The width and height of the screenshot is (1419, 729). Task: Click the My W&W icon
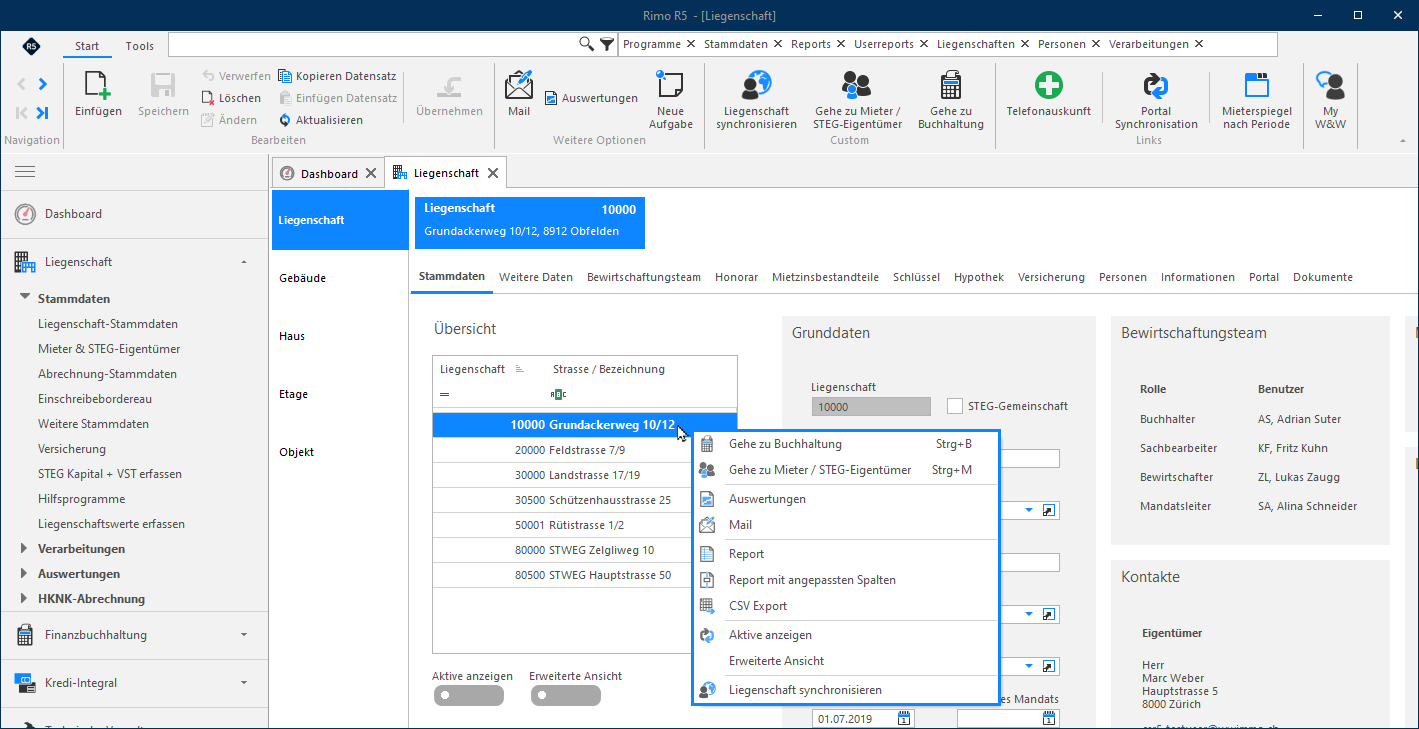coord(1329,85)
